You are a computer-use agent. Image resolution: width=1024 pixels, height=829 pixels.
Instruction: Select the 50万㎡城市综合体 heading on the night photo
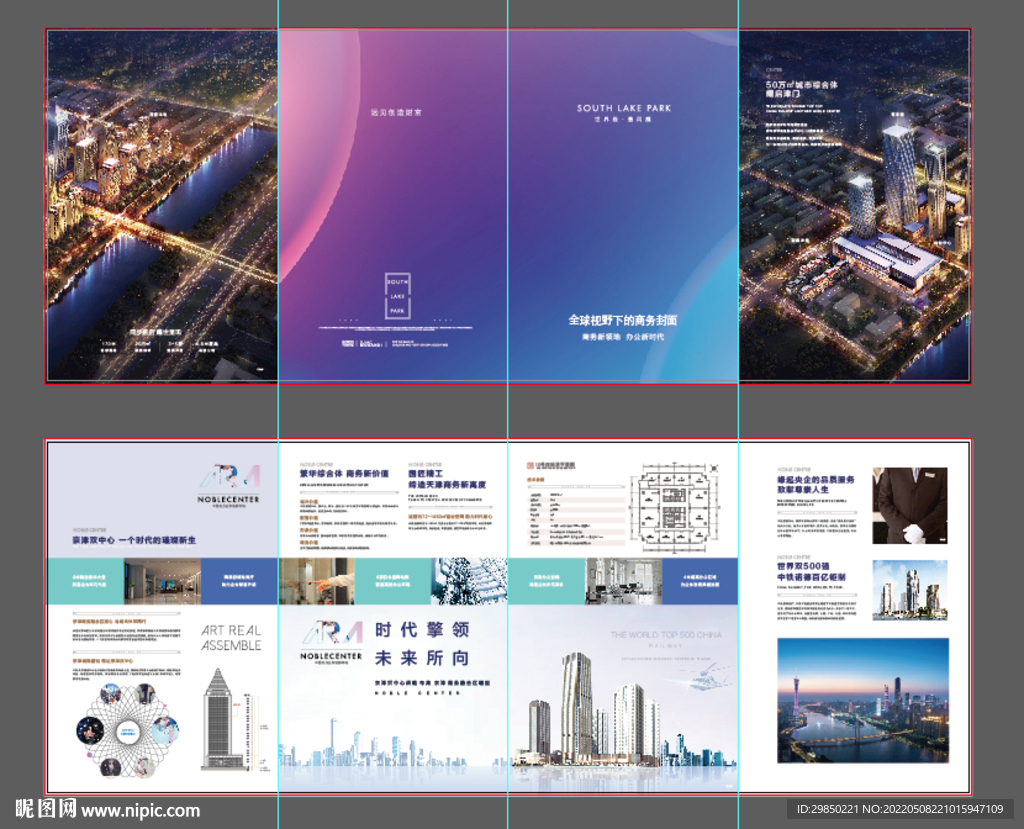[801, 85]
